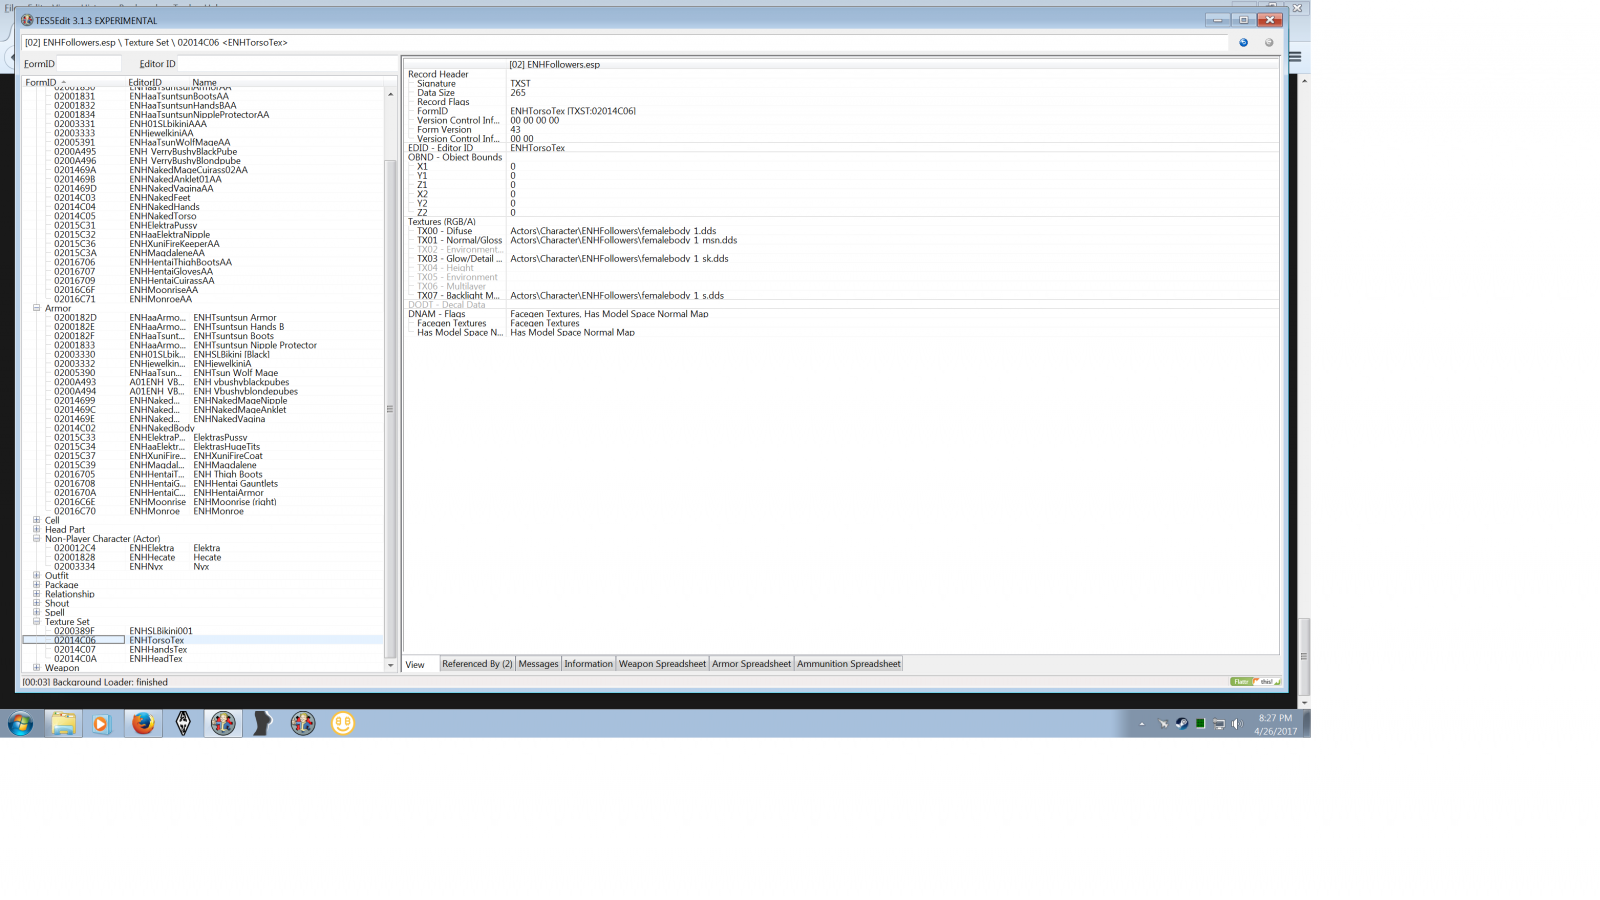Collapse the Texture Set tree node

[37, 621]
